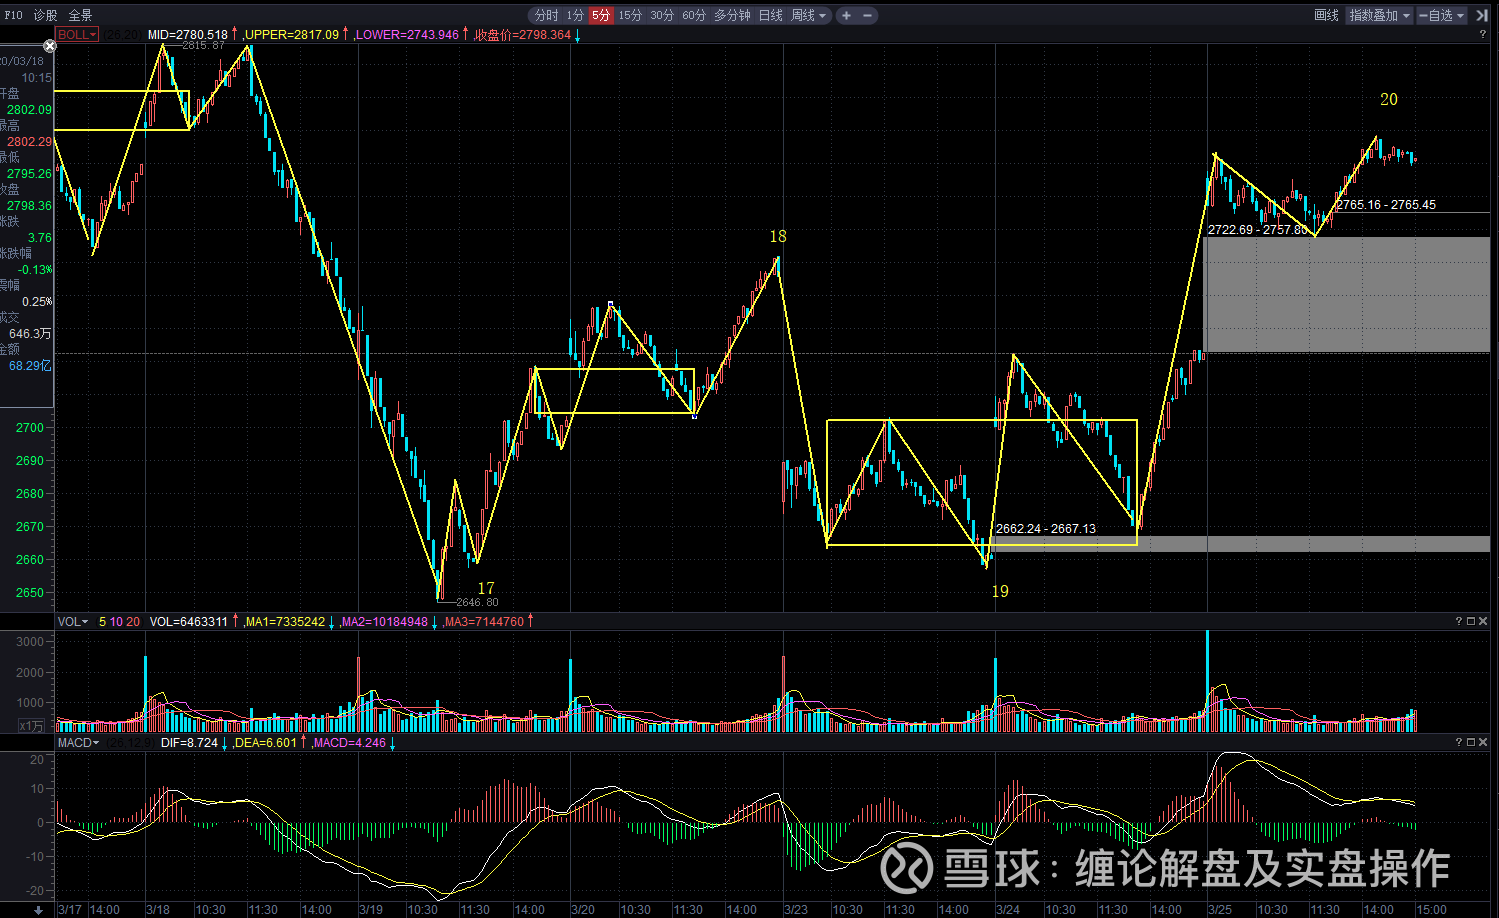Zoom out chart with minus button
1499x918 pixels.
click(867, 15)
